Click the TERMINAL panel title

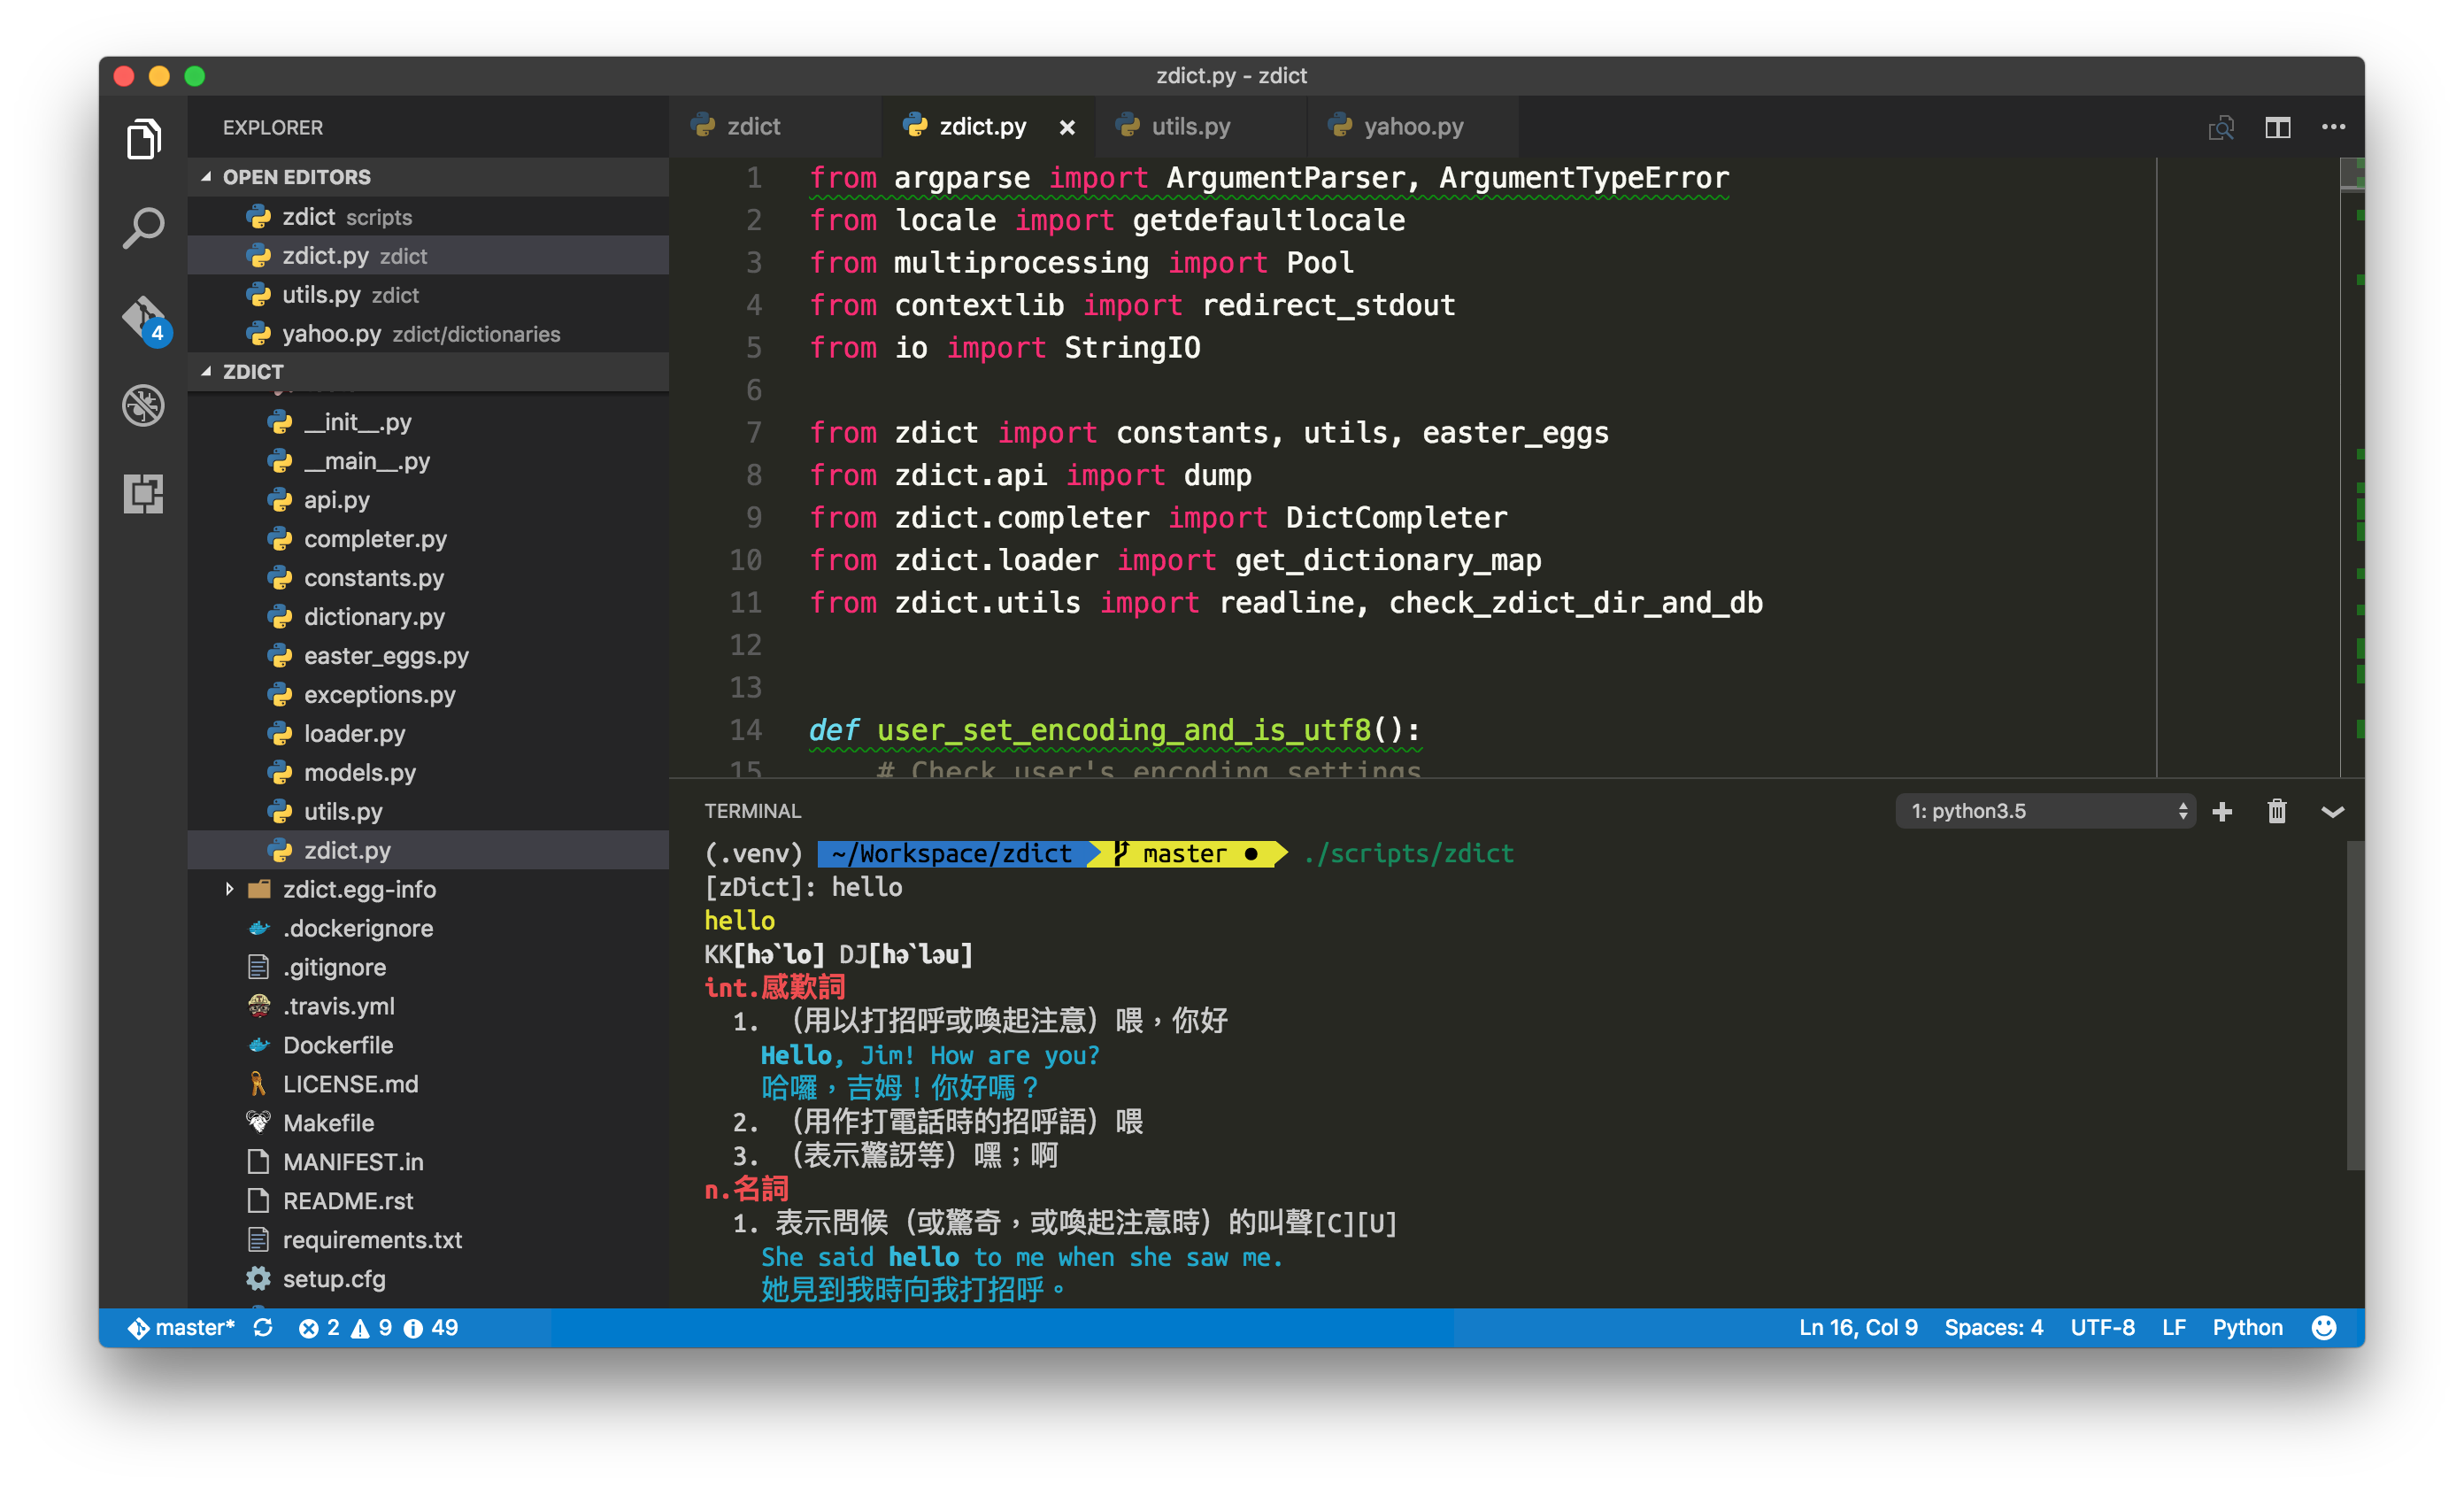coord(752,811)
